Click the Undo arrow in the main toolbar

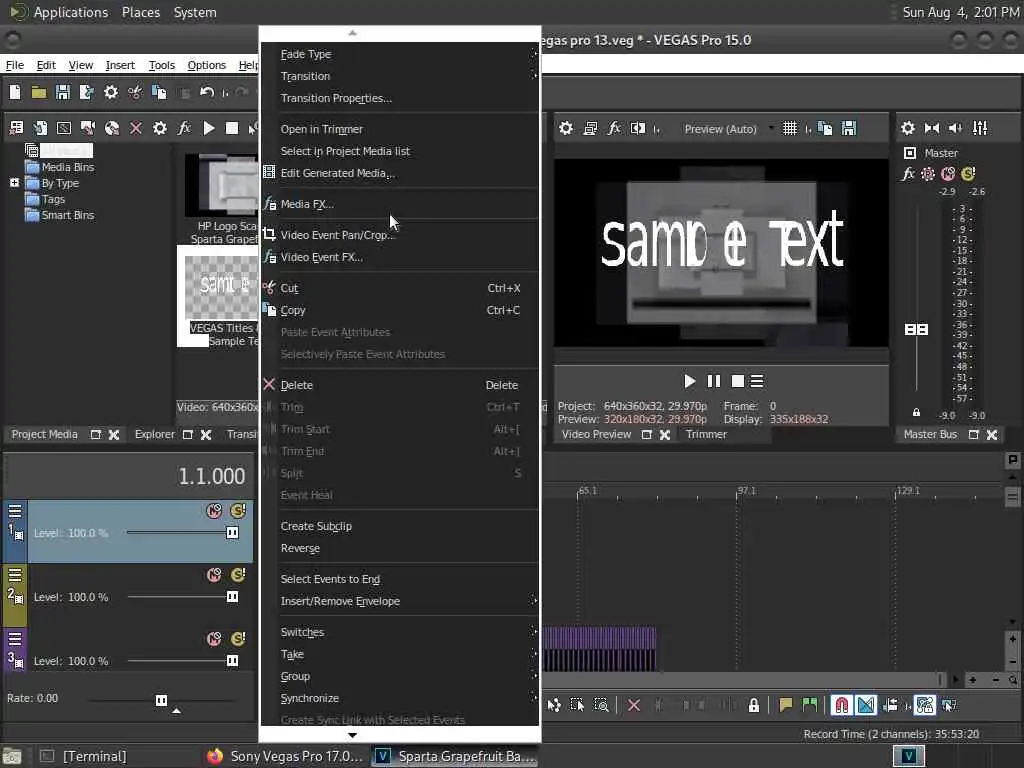point(207,92)
